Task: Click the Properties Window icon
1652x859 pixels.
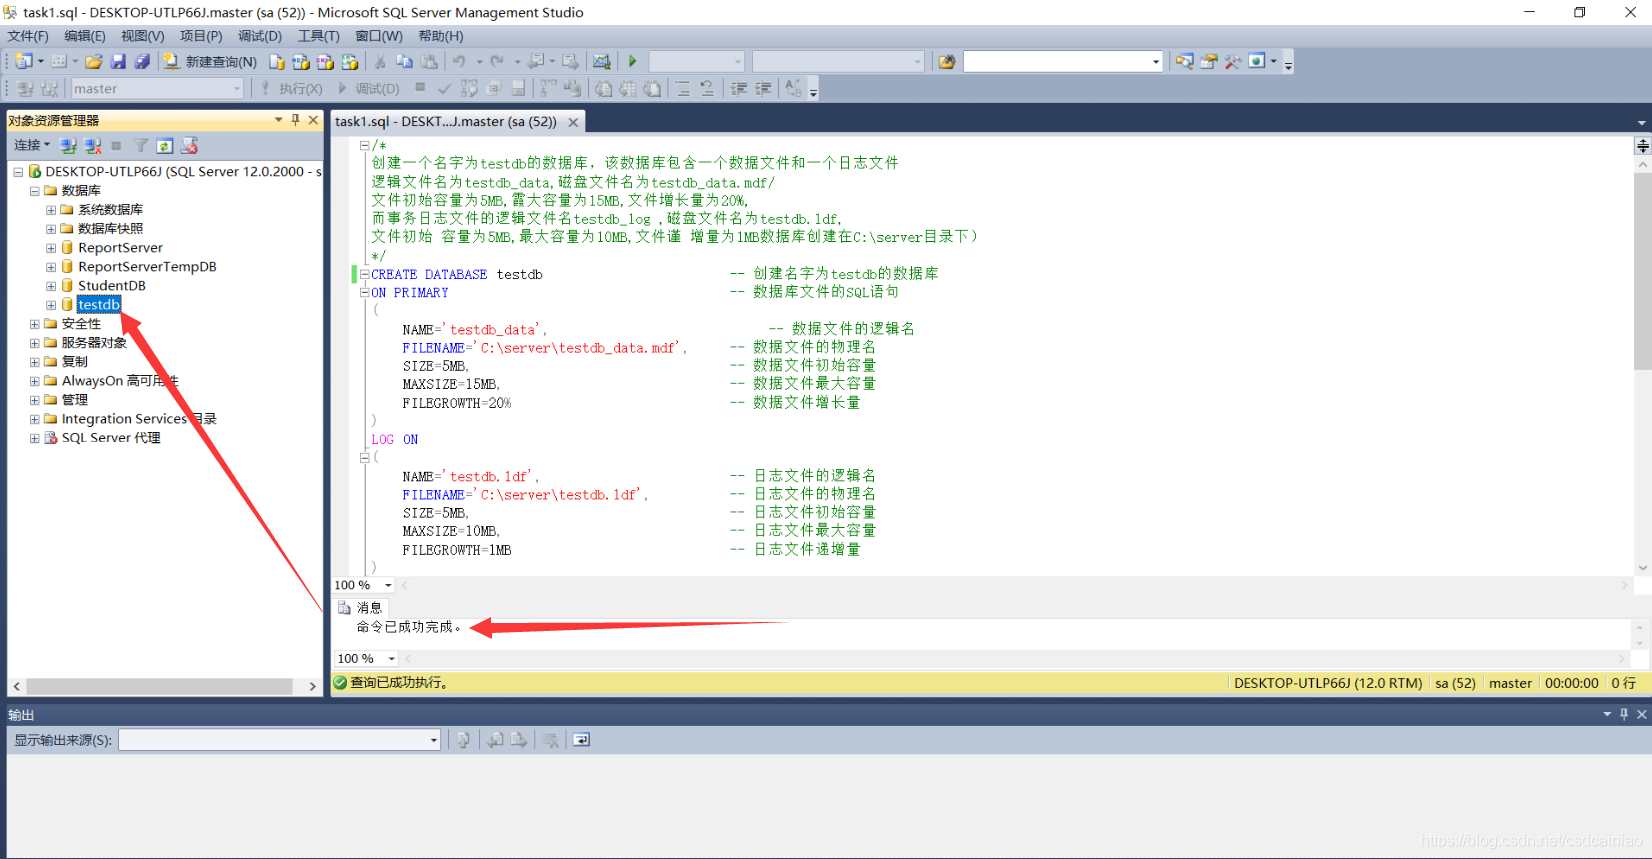Action: [x=1208, y=61]
